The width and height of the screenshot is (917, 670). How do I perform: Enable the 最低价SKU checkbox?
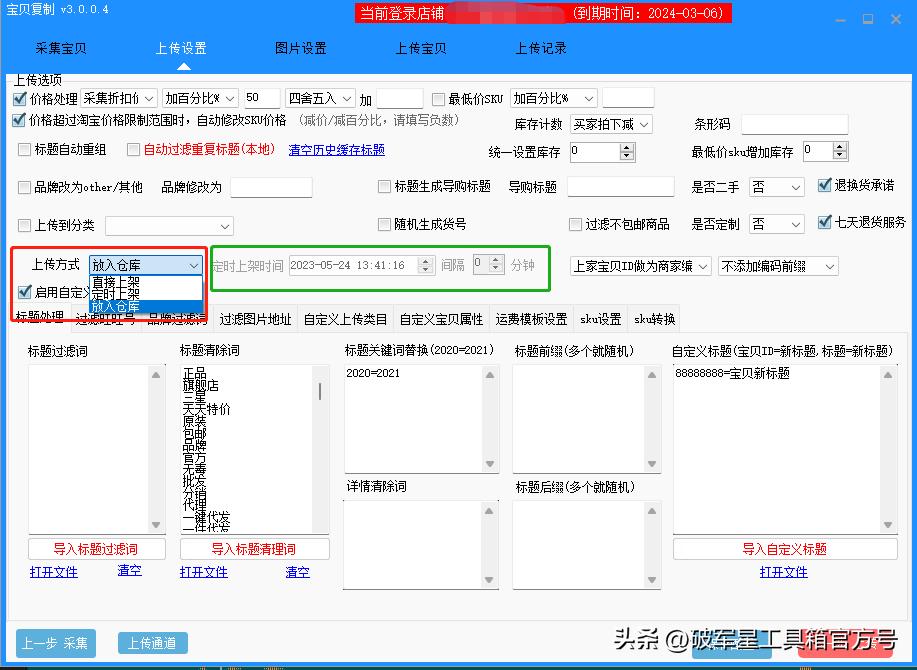(437, 97)
